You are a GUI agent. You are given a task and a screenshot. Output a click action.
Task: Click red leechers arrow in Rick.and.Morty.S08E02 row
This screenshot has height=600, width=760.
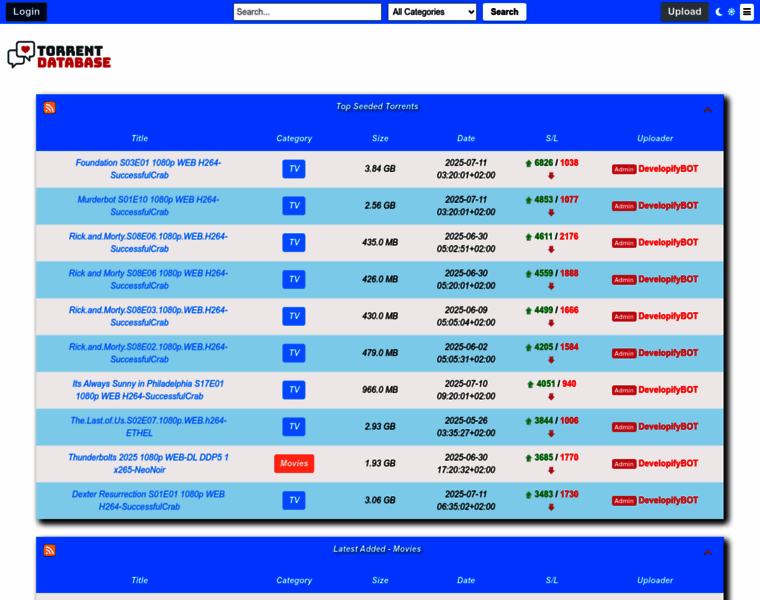[x=551, y=360]
